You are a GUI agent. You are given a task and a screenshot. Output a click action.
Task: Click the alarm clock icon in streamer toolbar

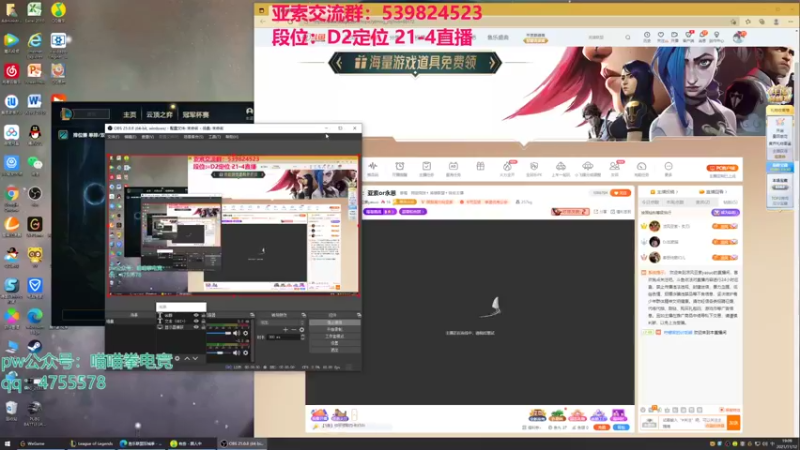[x=399, y=166]
